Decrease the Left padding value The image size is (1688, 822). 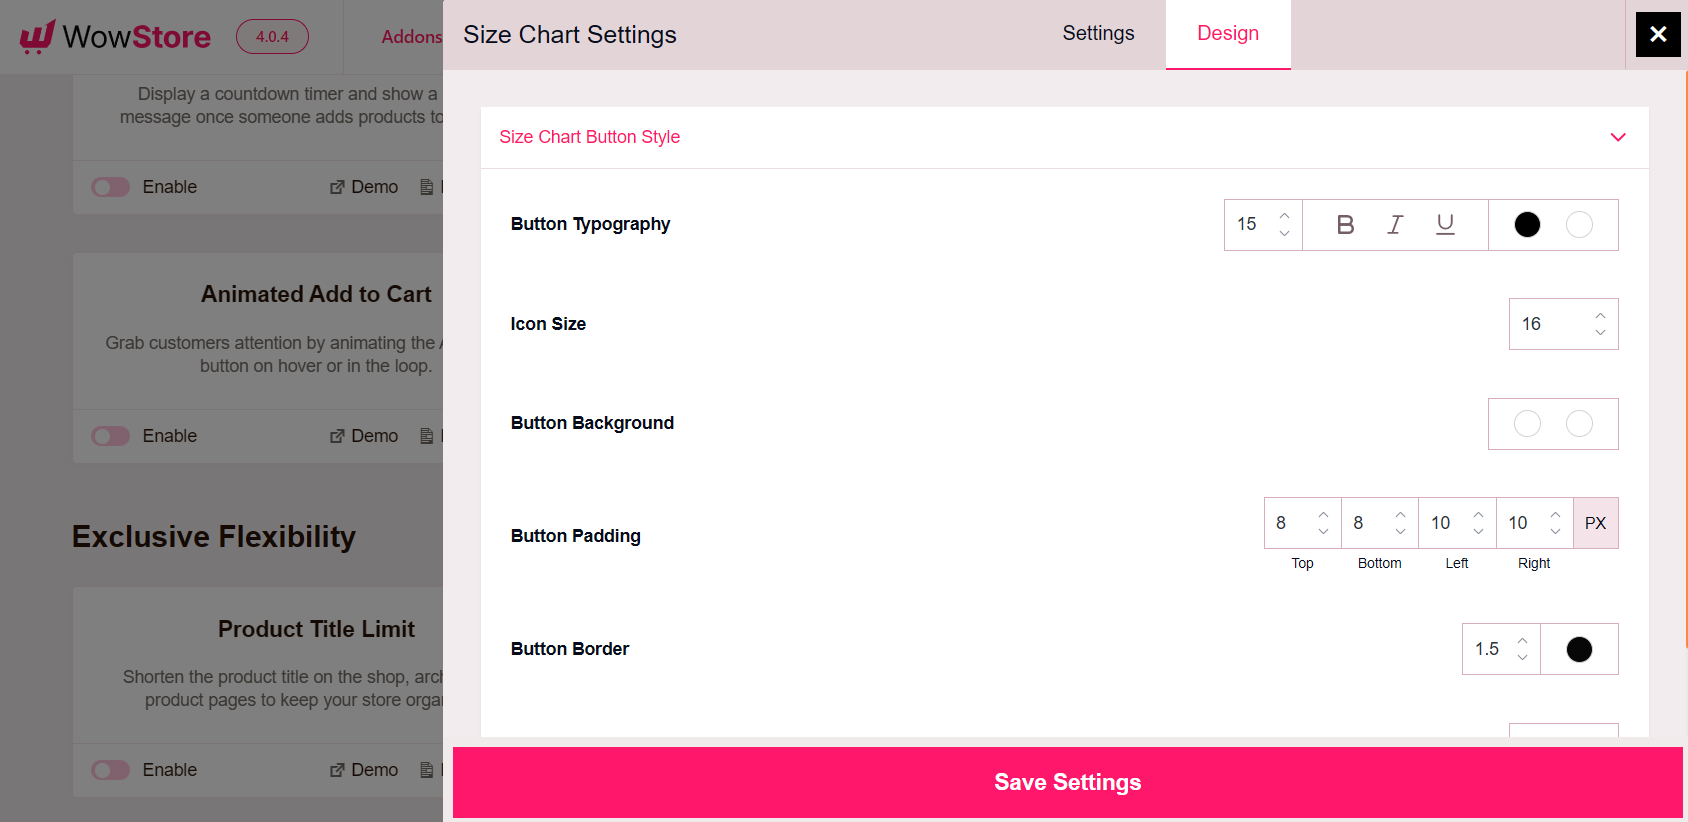point(1478,531)
